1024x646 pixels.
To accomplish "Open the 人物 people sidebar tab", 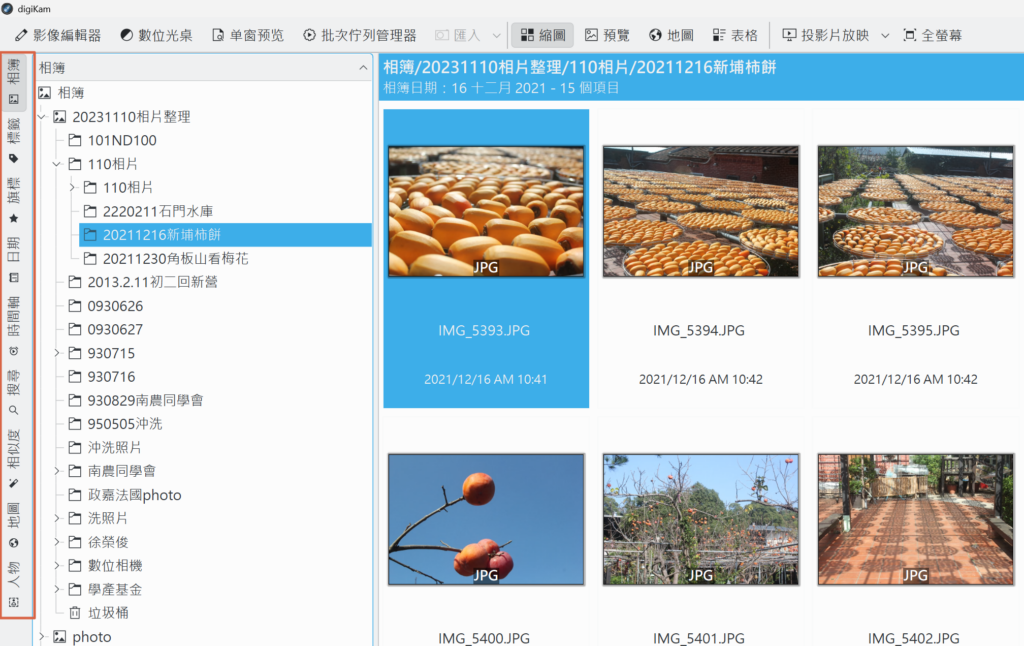I will 14,584.
